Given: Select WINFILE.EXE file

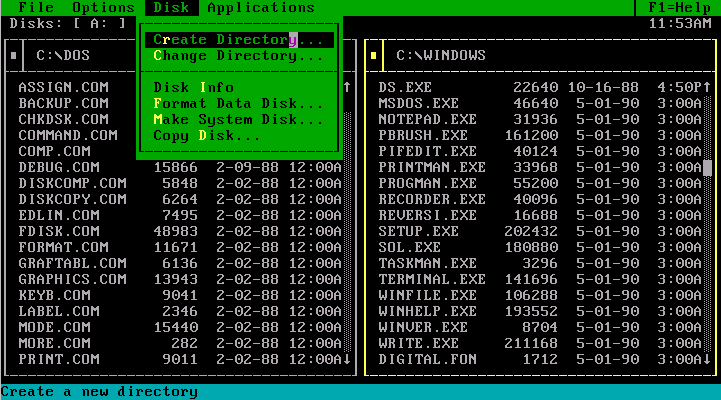Looking at the screenshot, I should [x=541, y=296].
